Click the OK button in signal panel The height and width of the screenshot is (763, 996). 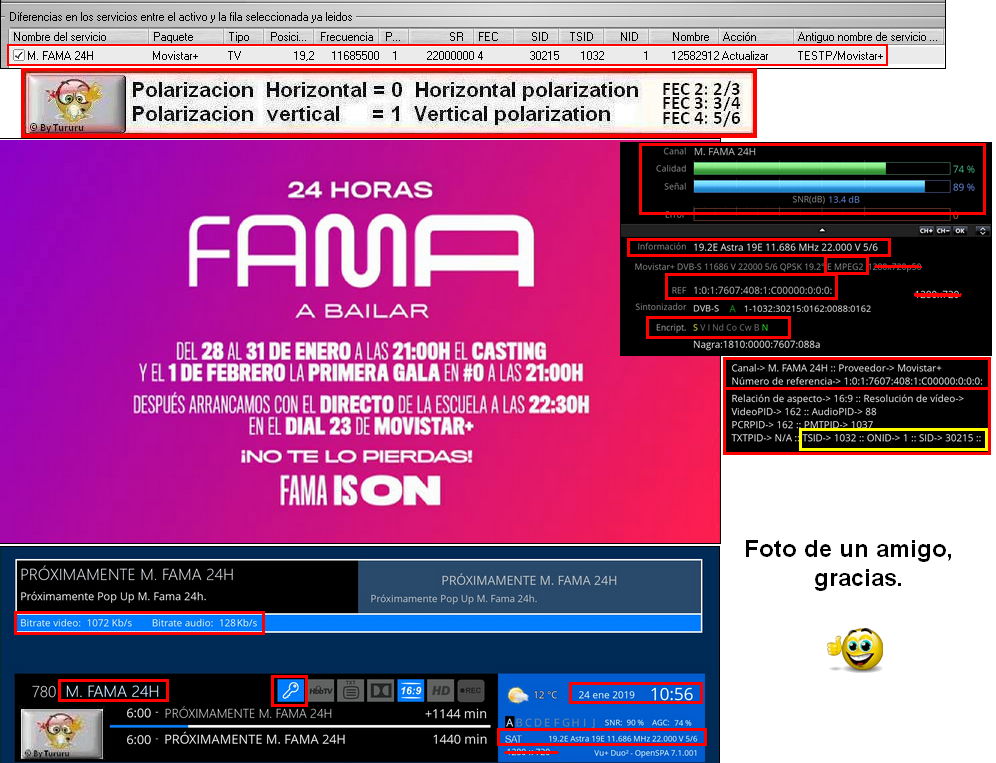960,231
